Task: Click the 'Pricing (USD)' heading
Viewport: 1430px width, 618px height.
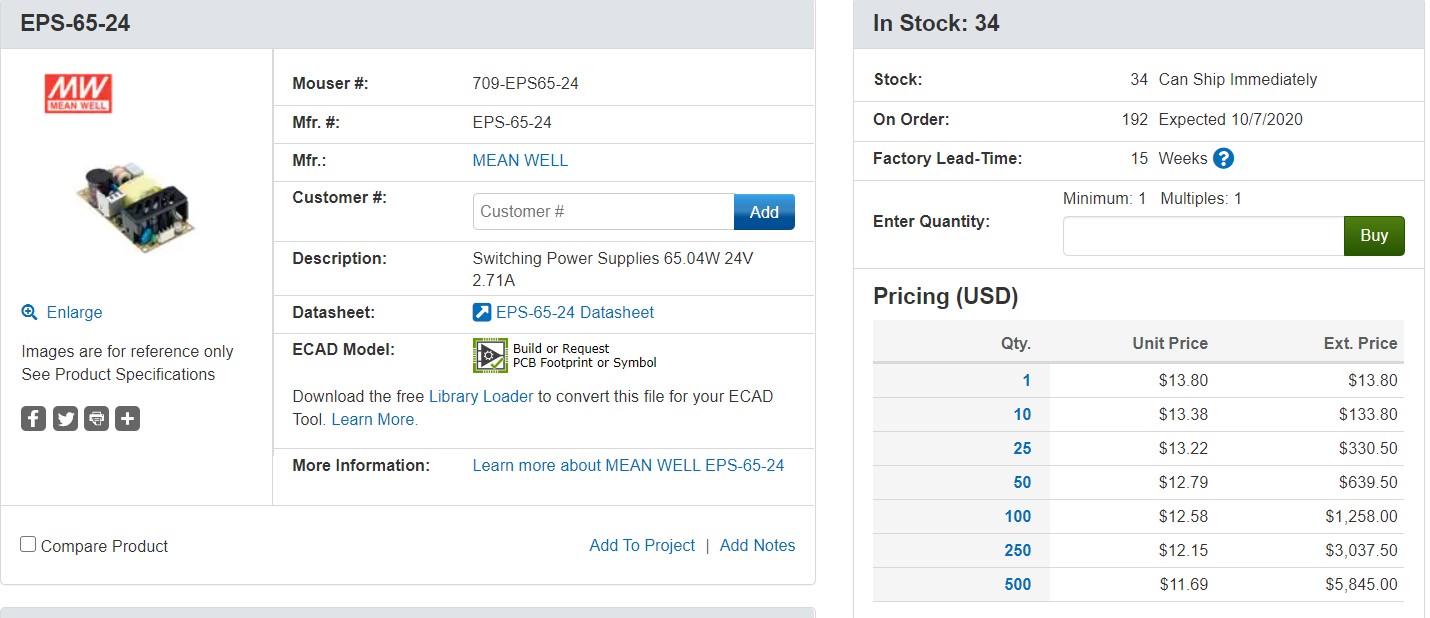Action: tap(945, 296)
